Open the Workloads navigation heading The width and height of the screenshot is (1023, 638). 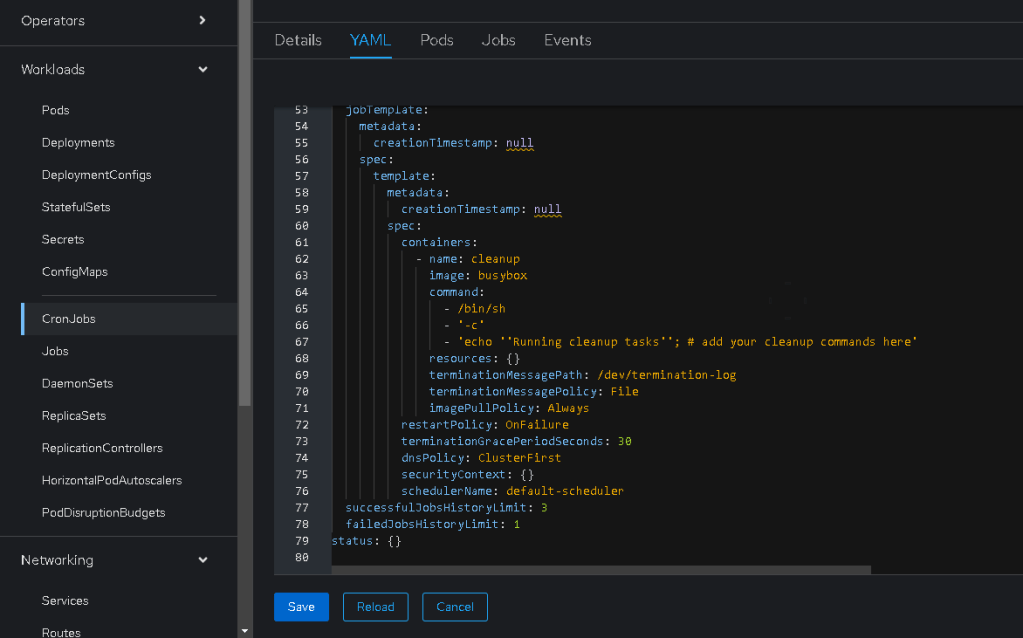pyautogui.click(x=53, y=69)
